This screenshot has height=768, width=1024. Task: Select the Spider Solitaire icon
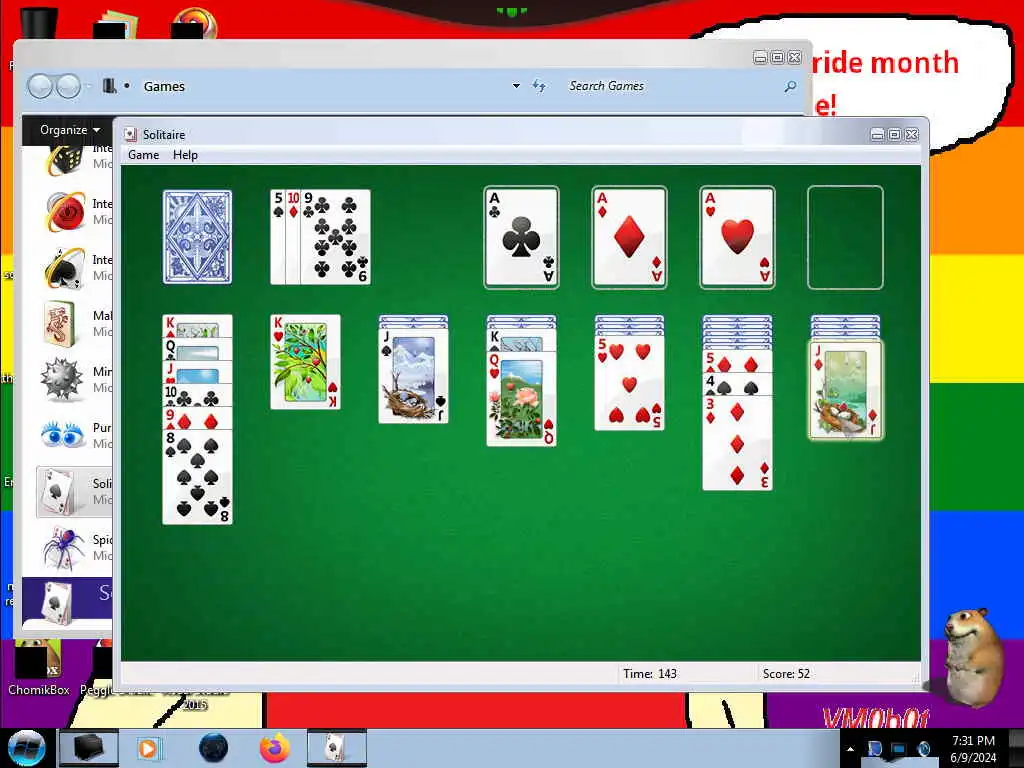click(x=63, y=548)
